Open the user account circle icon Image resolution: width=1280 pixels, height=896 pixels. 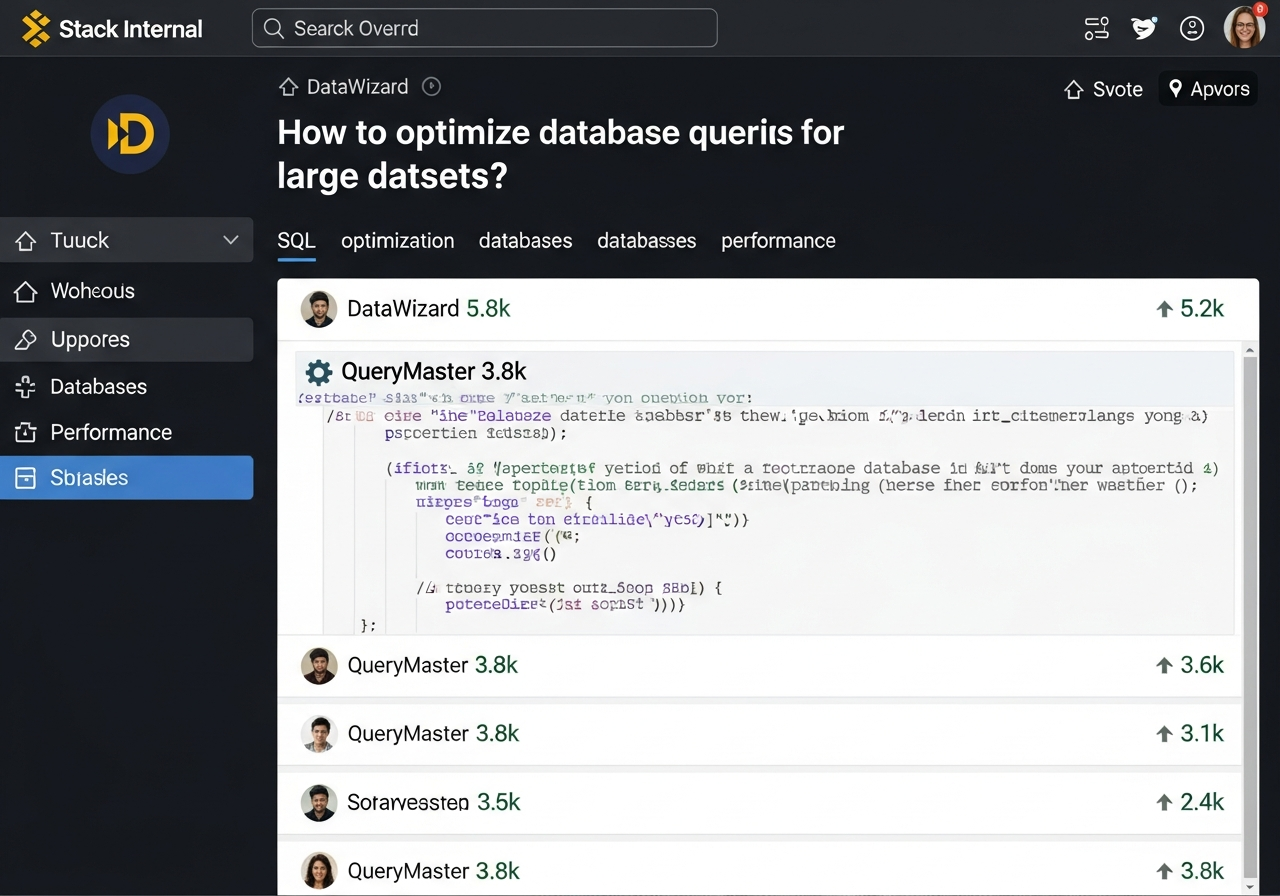1191,28
